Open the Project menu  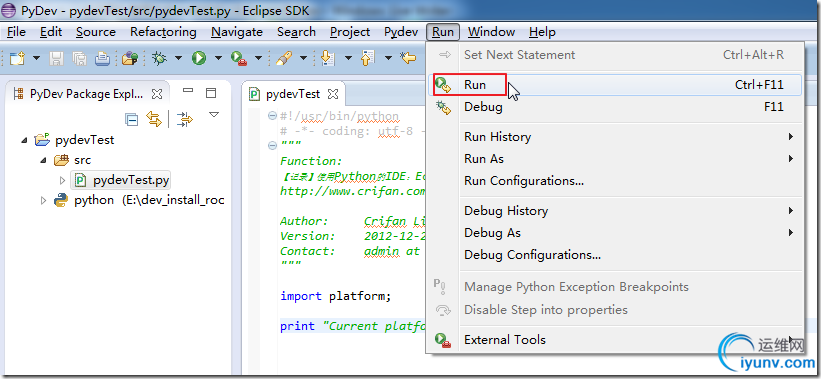click(350, 32)
